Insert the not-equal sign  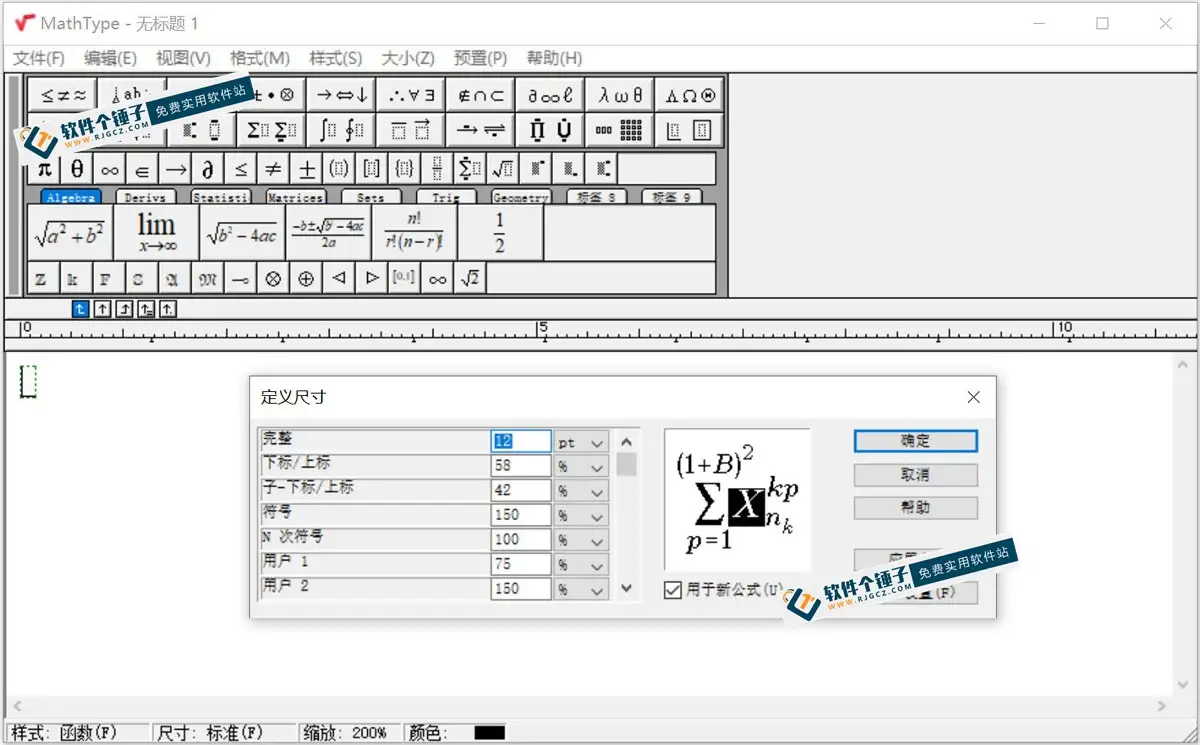click(273, 169)
